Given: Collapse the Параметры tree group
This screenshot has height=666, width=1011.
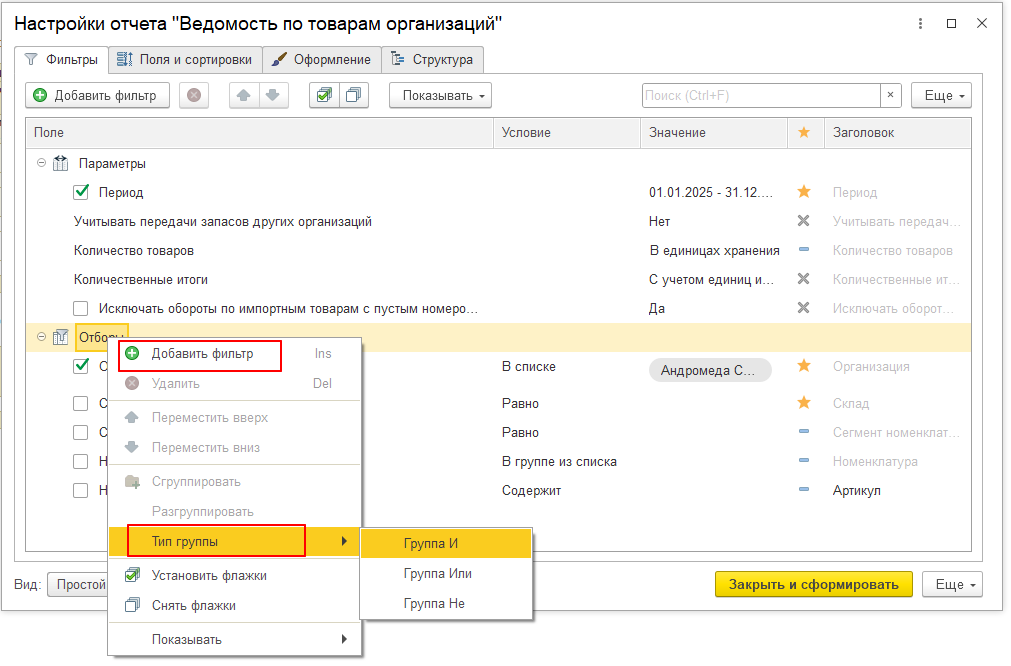Looking at the screenshot, I should coord(41,163).
